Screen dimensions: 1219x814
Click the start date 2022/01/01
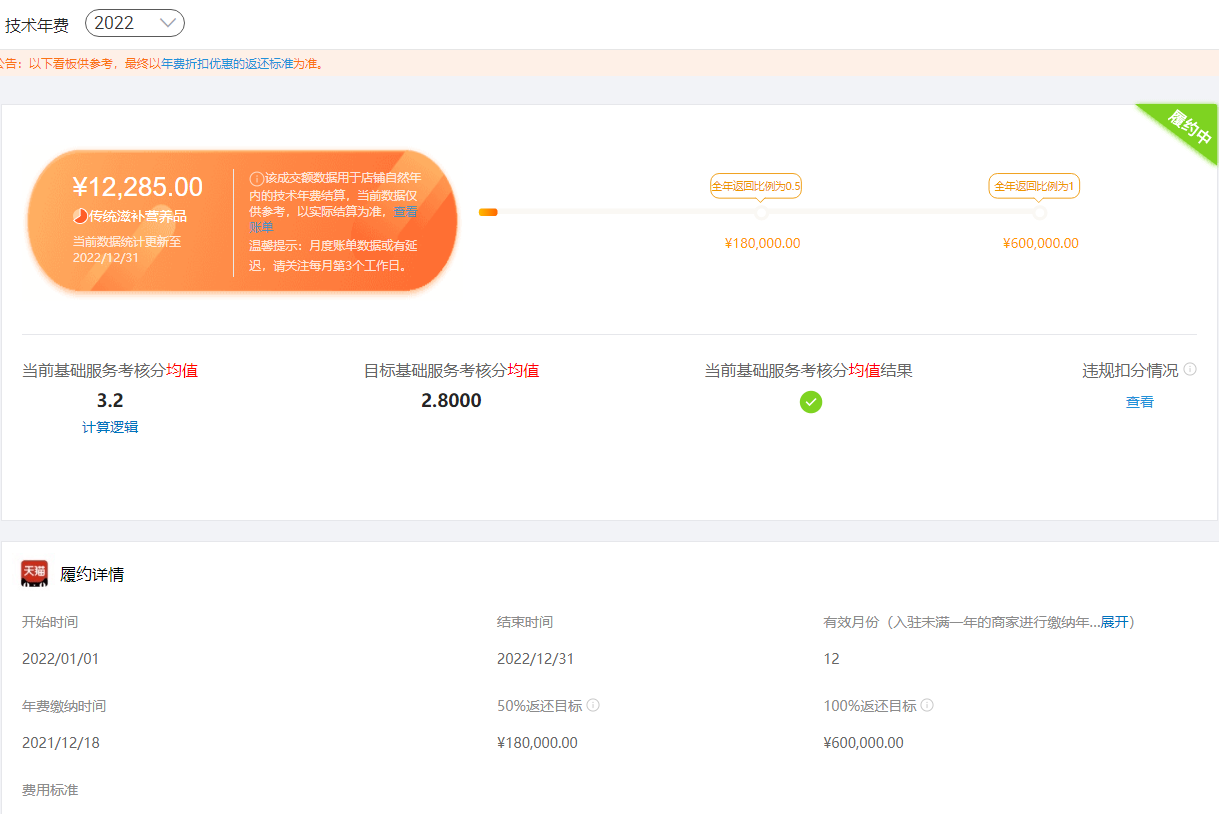point(61,659)
